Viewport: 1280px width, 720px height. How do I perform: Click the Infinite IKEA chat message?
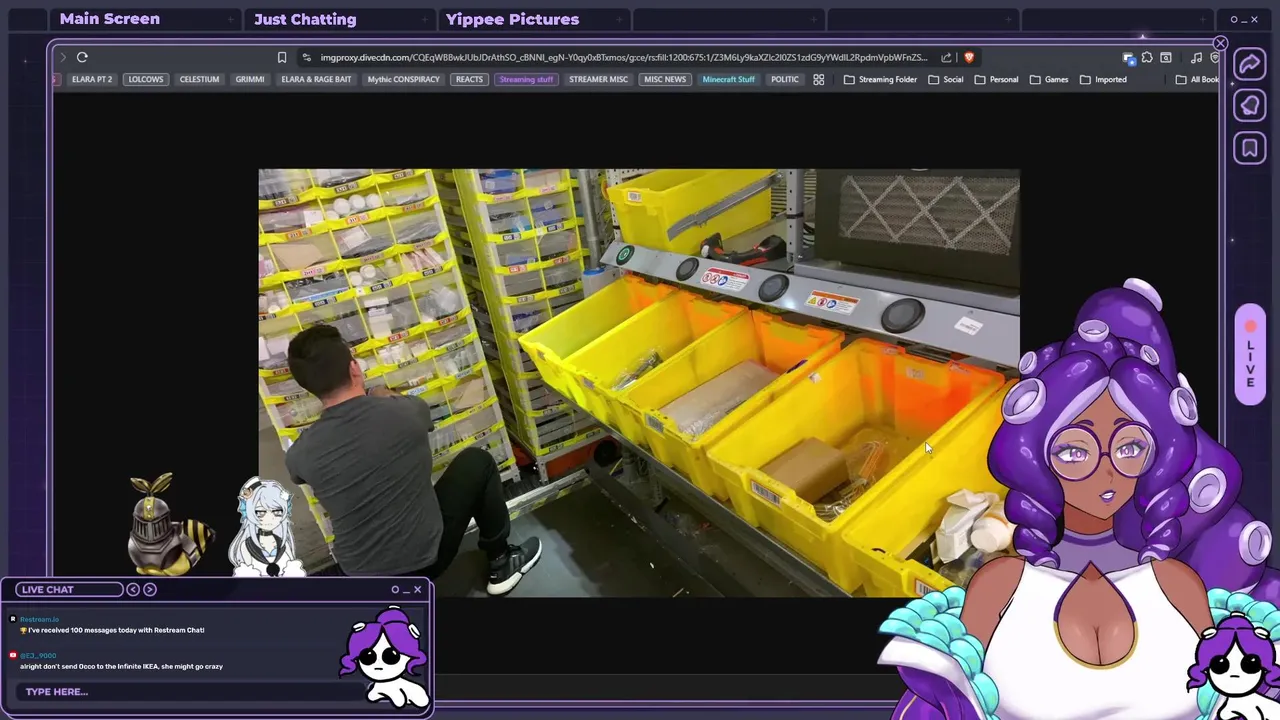(121, 666)
